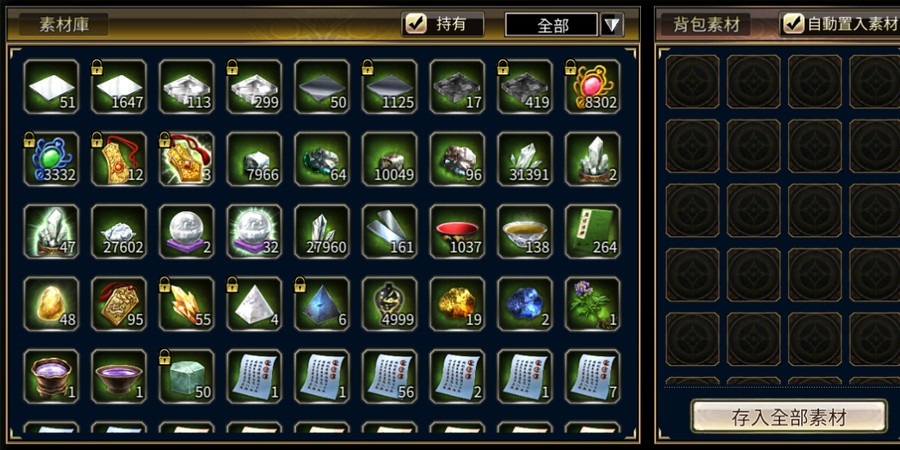Select the pink gem amulet with 8302
Image resolution: width=900 pixels, height=450 pixels.
(592, 86)
